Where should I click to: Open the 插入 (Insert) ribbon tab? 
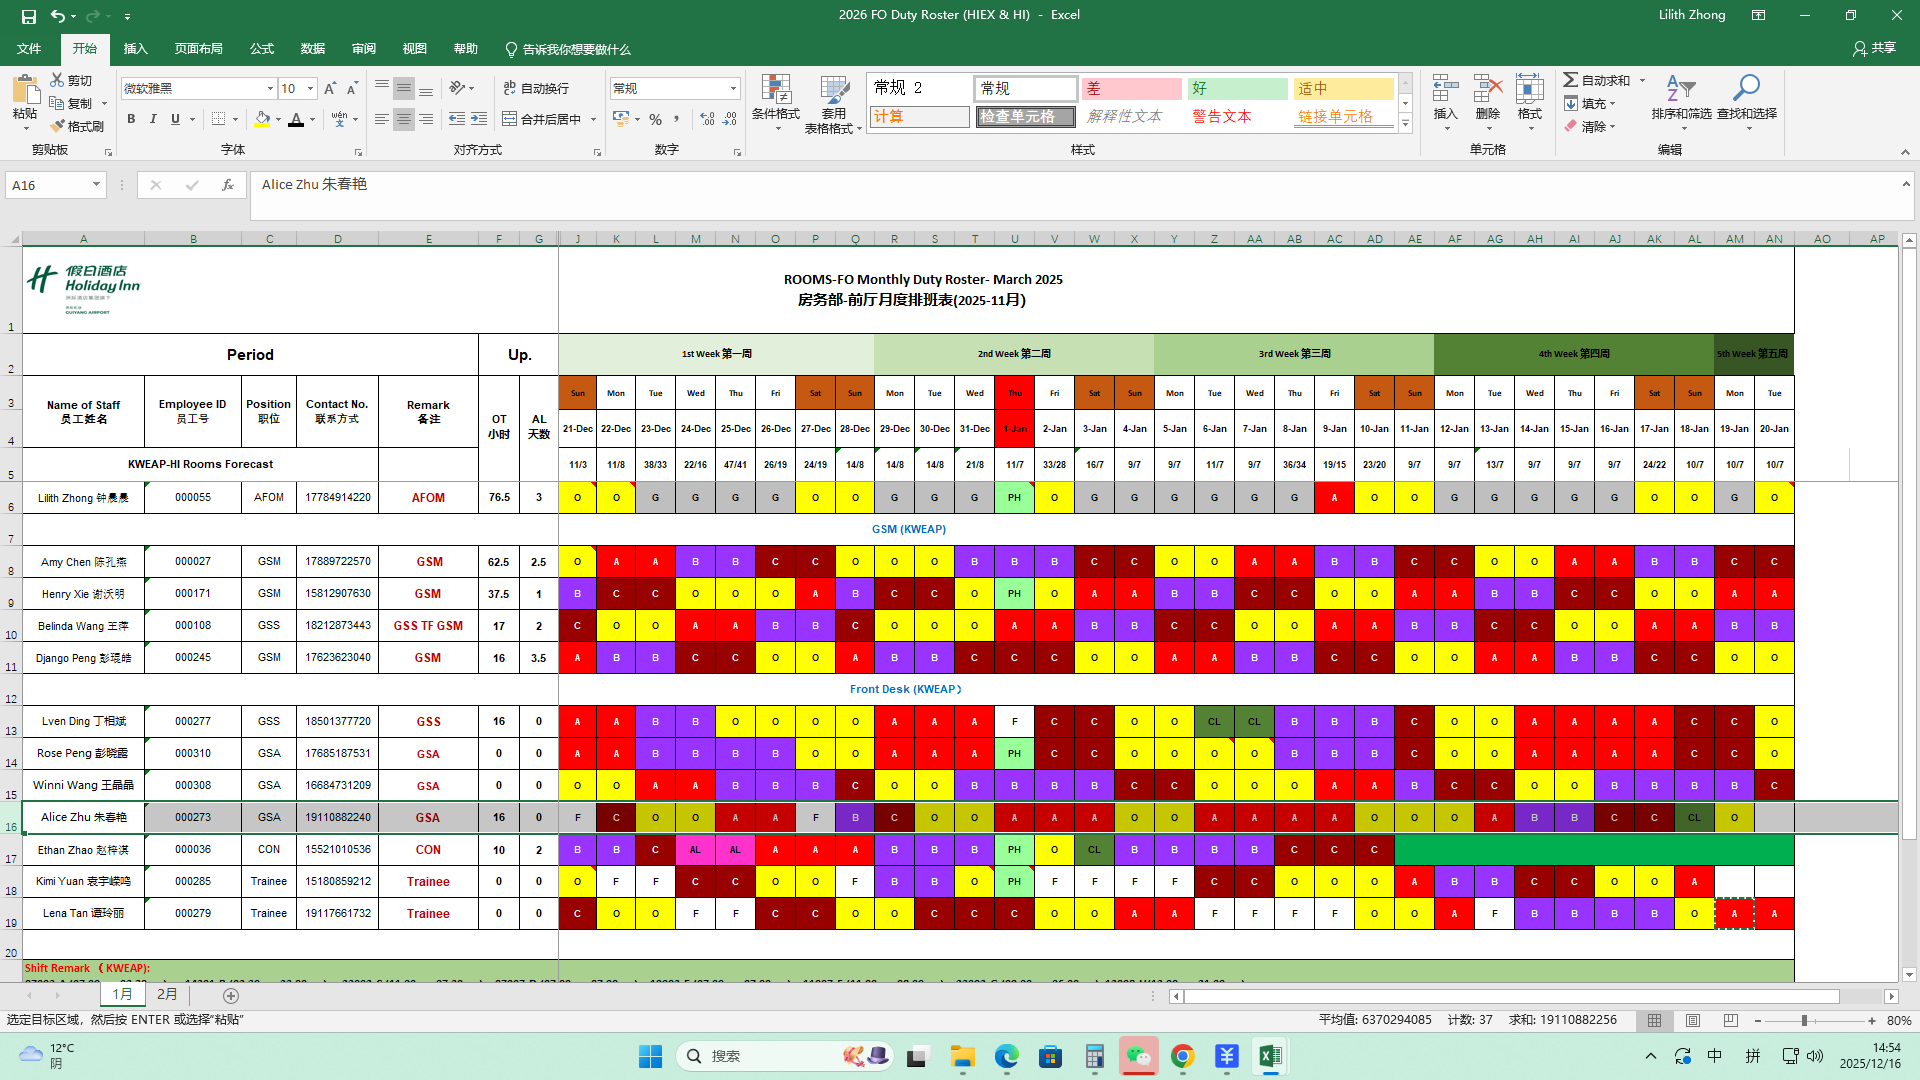point(135,49)
